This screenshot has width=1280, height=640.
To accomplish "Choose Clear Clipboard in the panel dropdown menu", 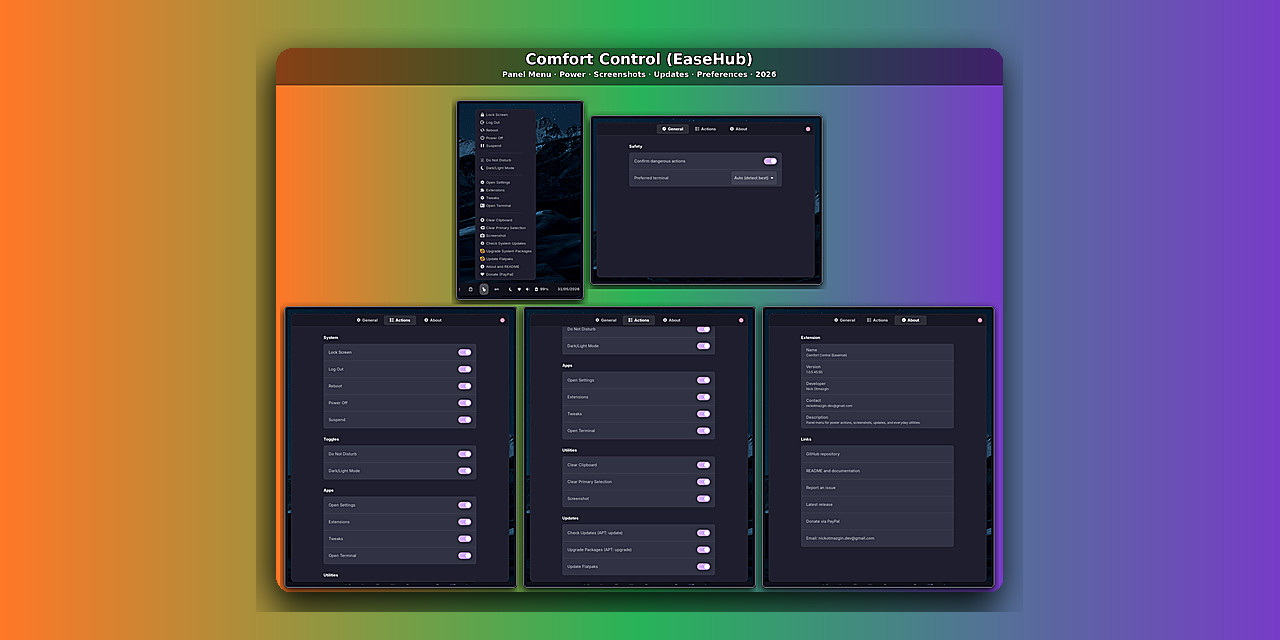I will [506, 220].
